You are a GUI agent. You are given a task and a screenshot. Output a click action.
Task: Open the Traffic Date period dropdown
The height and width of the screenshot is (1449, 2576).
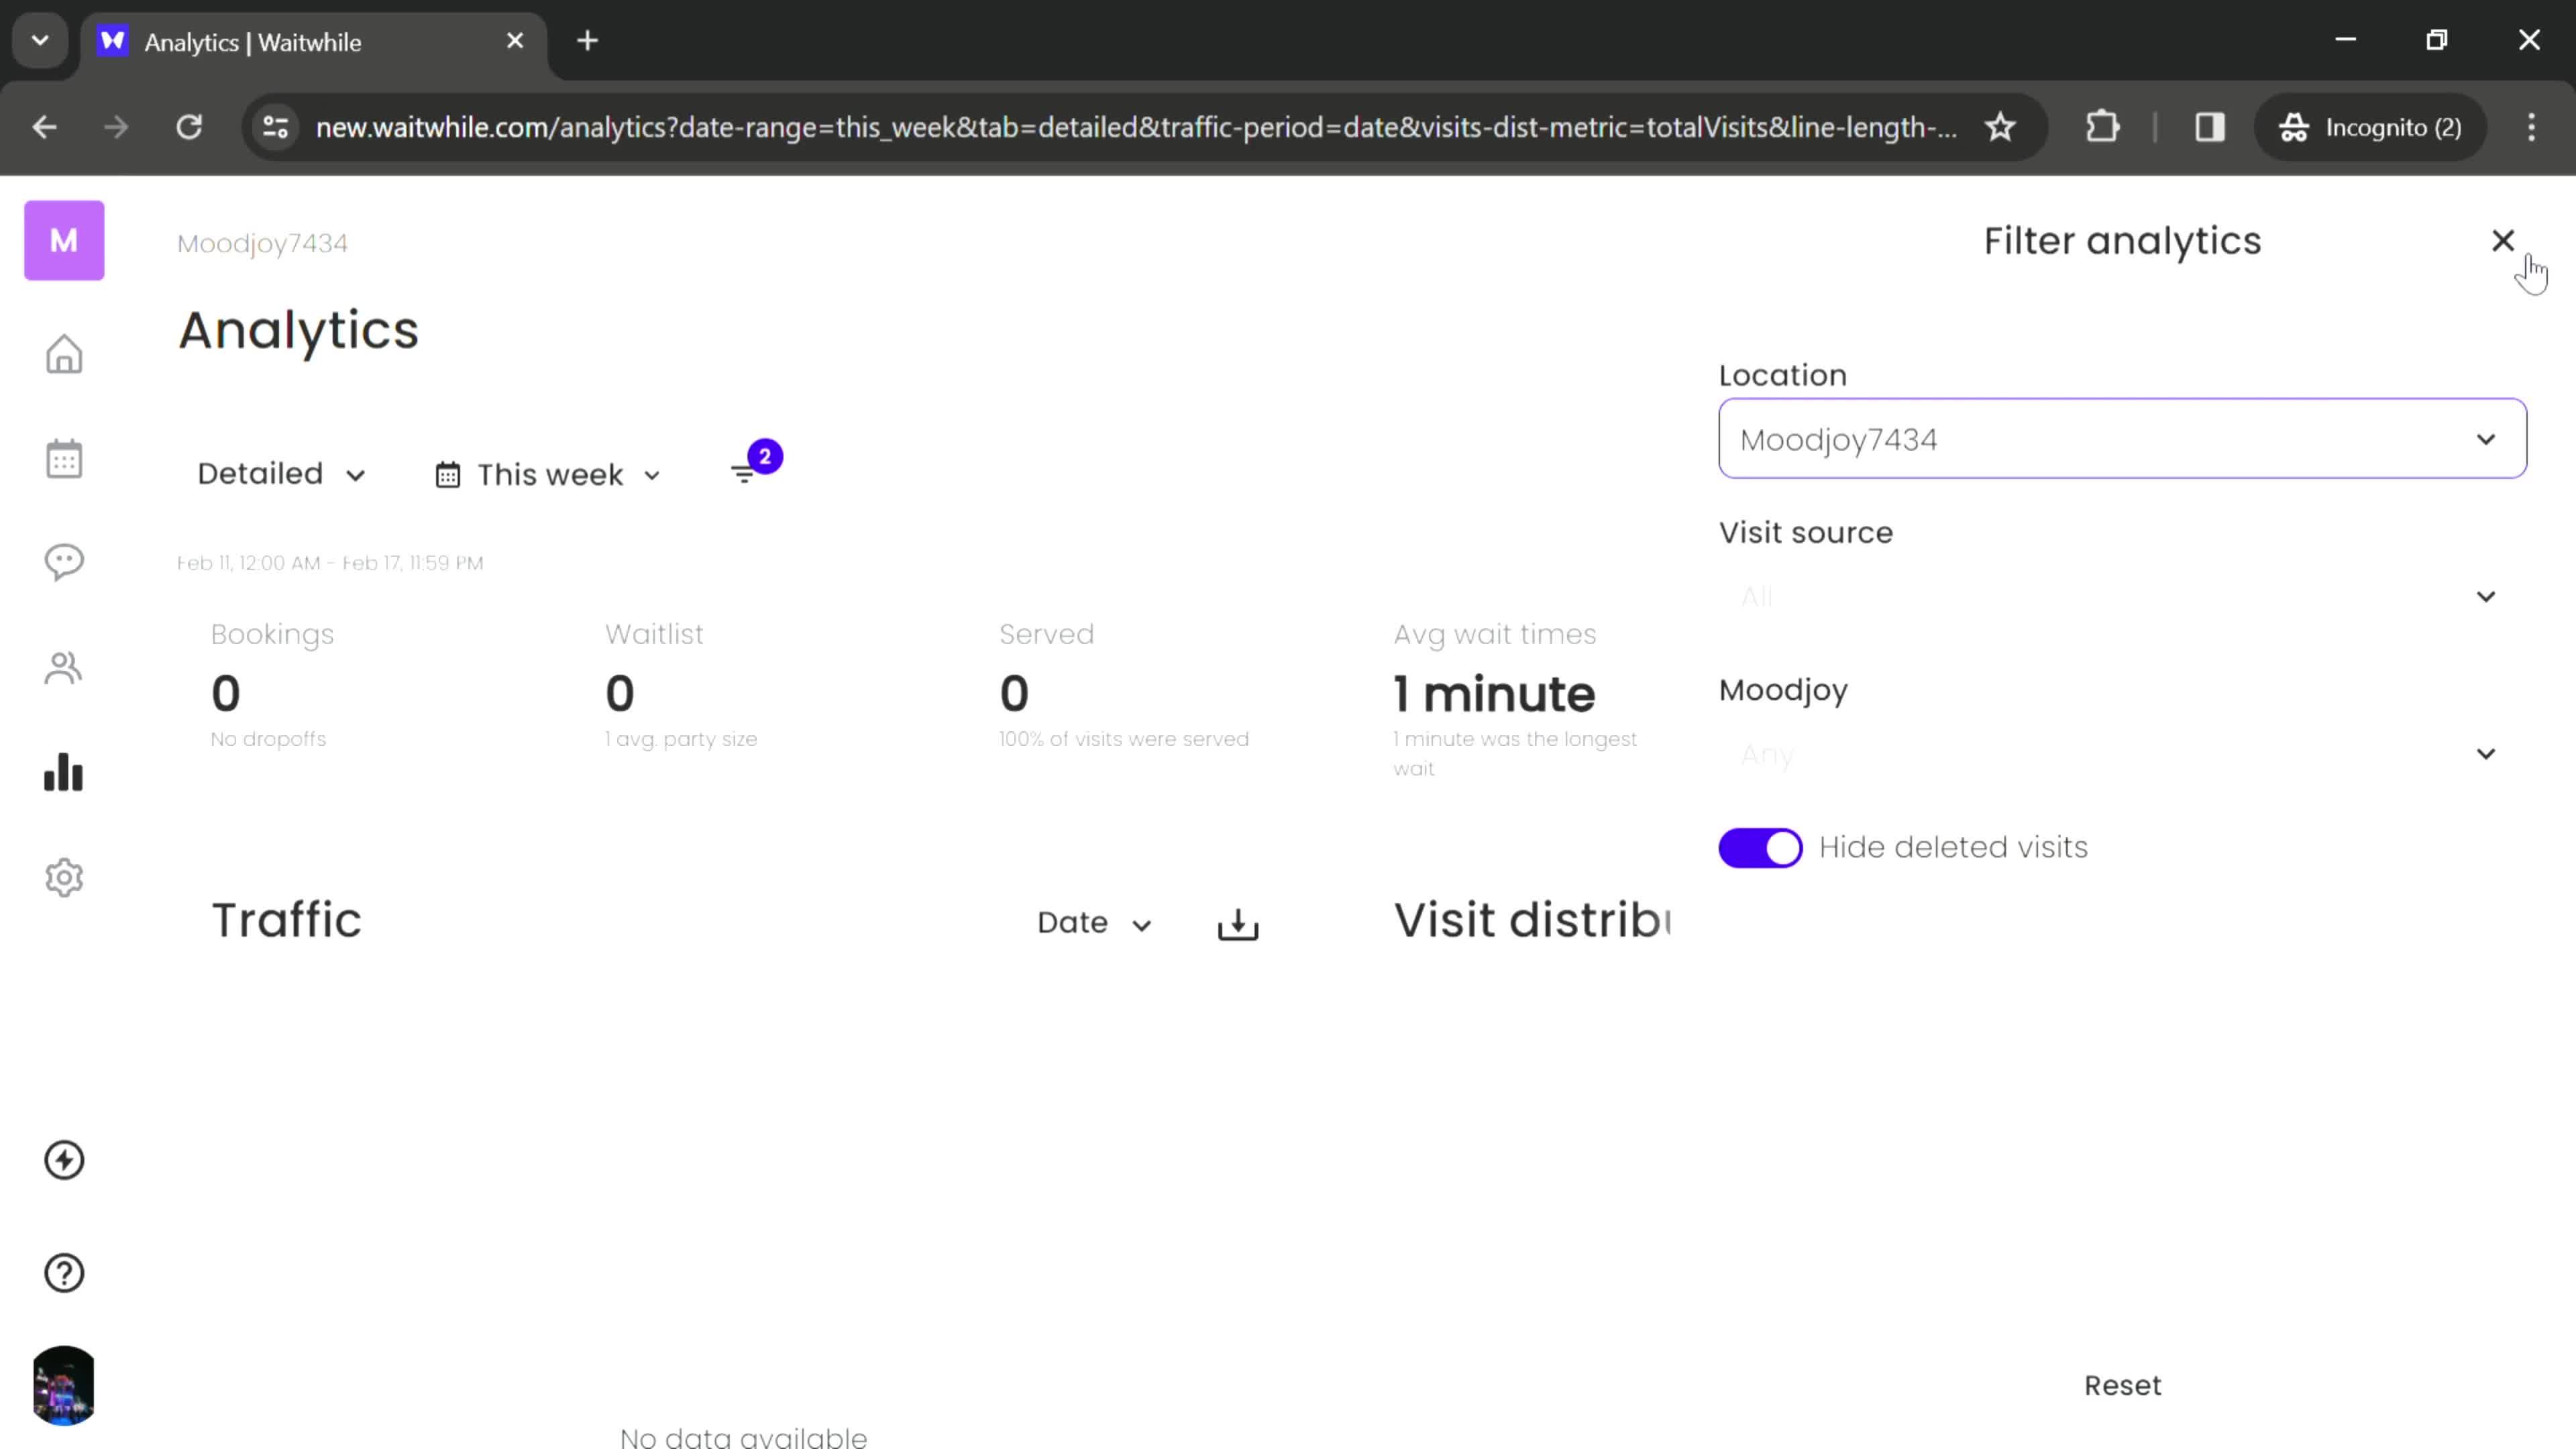1094,923
